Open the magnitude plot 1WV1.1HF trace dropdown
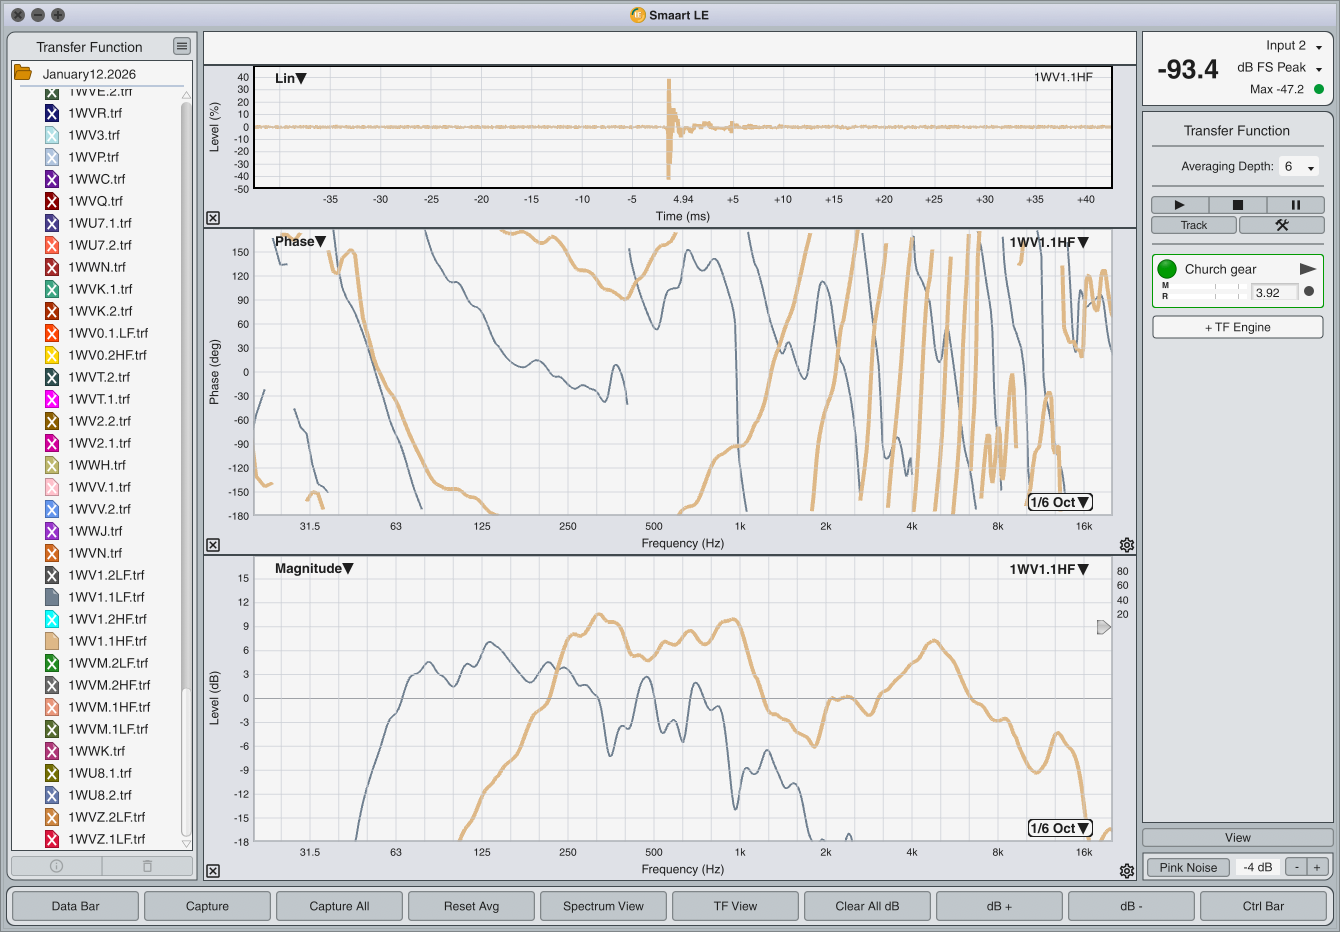Image resolution: width=1340 pixels, height=932 pixels. pyautogui.click(x=1049, y=569)
